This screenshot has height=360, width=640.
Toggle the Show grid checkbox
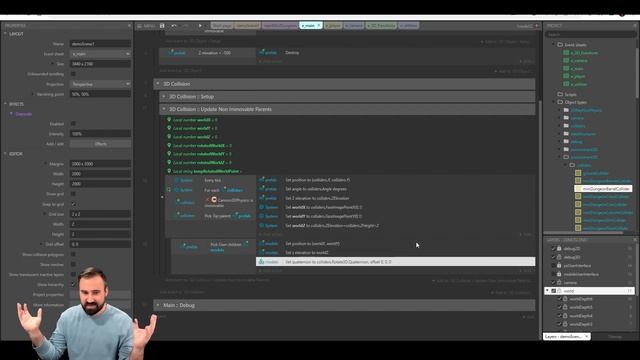tap(73, 194)
